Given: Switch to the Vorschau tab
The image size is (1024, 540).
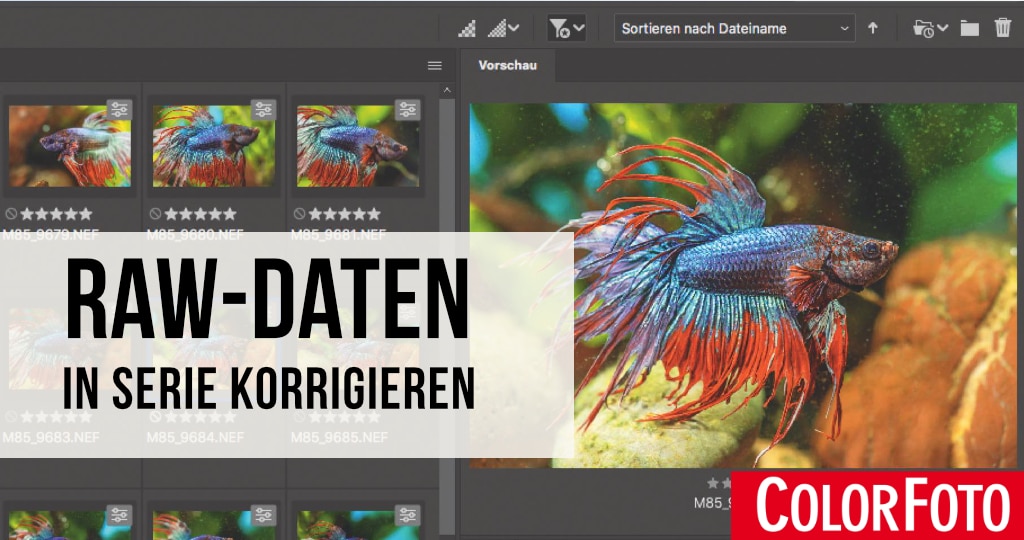Looking at the screenshot, I should pos(507,65).
